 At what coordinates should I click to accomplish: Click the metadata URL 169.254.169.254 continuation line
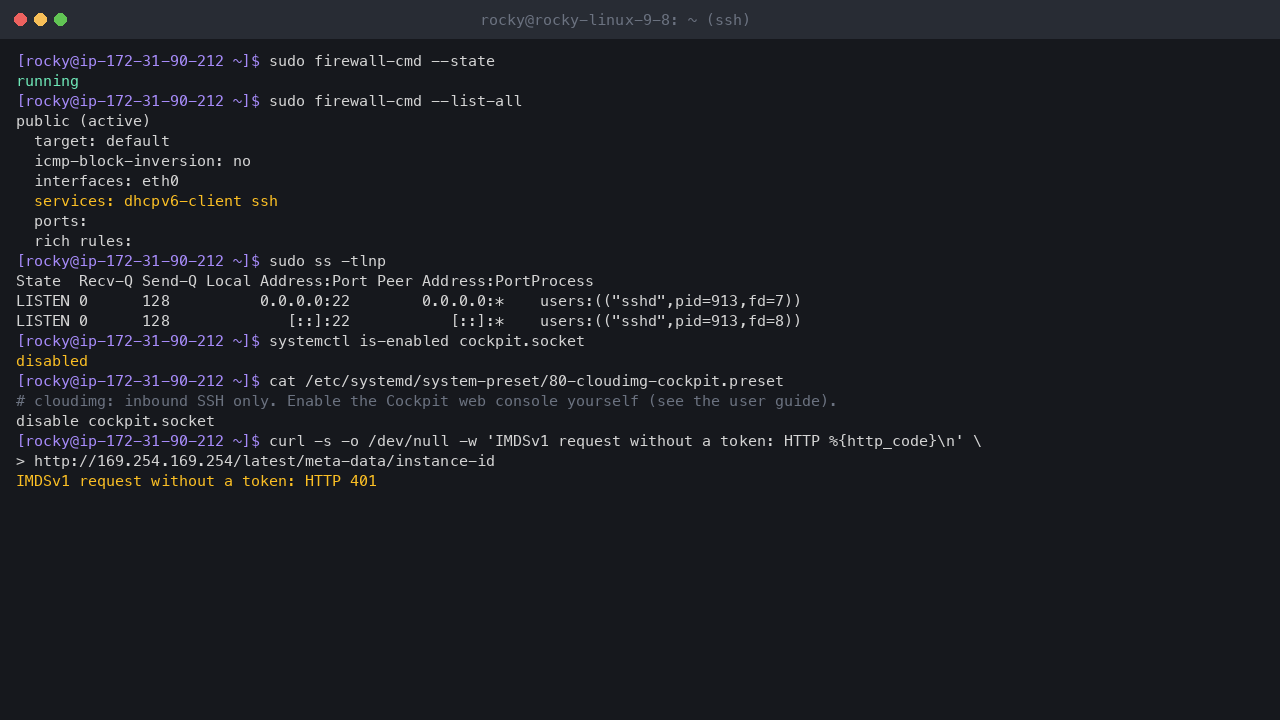[x=264, y=461]
